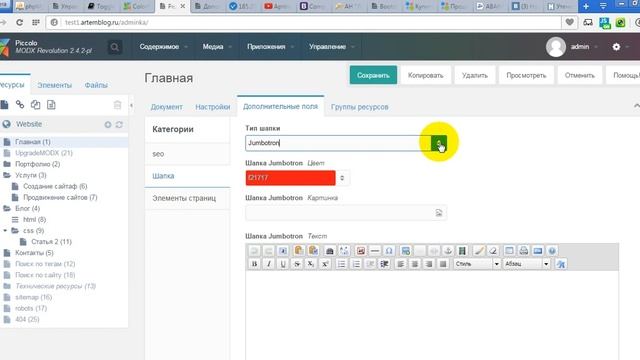Insert an anchor in the editor
640x360 pixels.
(x=448, y=251)
